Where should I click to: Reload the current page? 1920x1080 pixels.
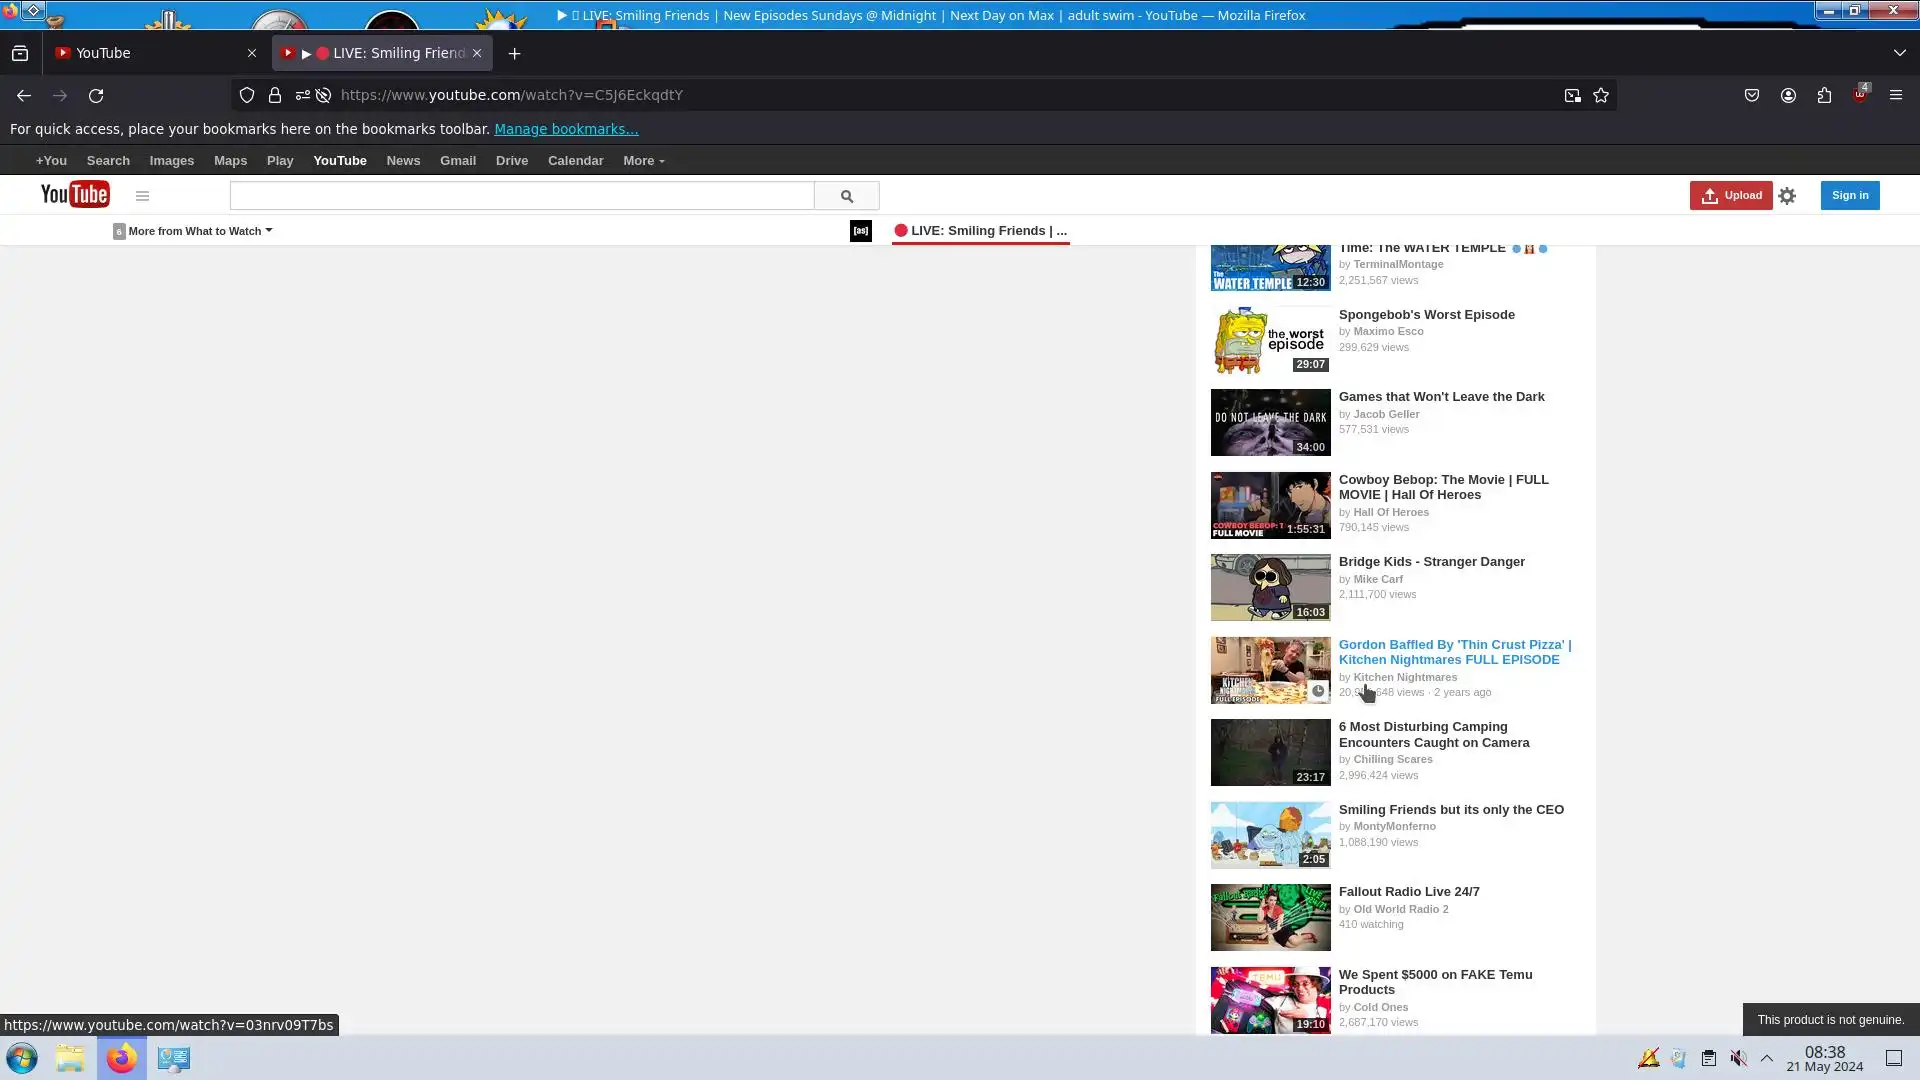point(96,95)
